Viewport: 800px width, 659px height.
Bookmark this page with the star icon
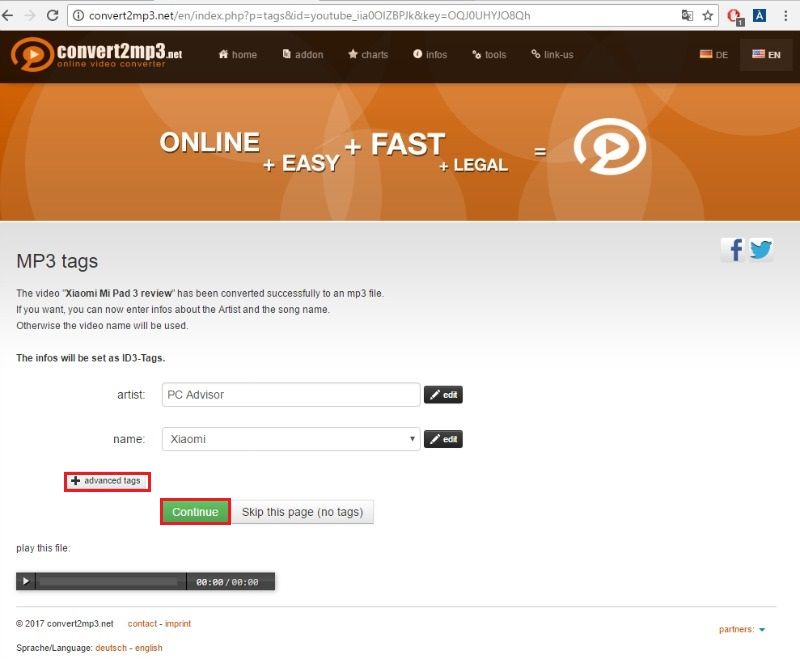coord(708,15)
